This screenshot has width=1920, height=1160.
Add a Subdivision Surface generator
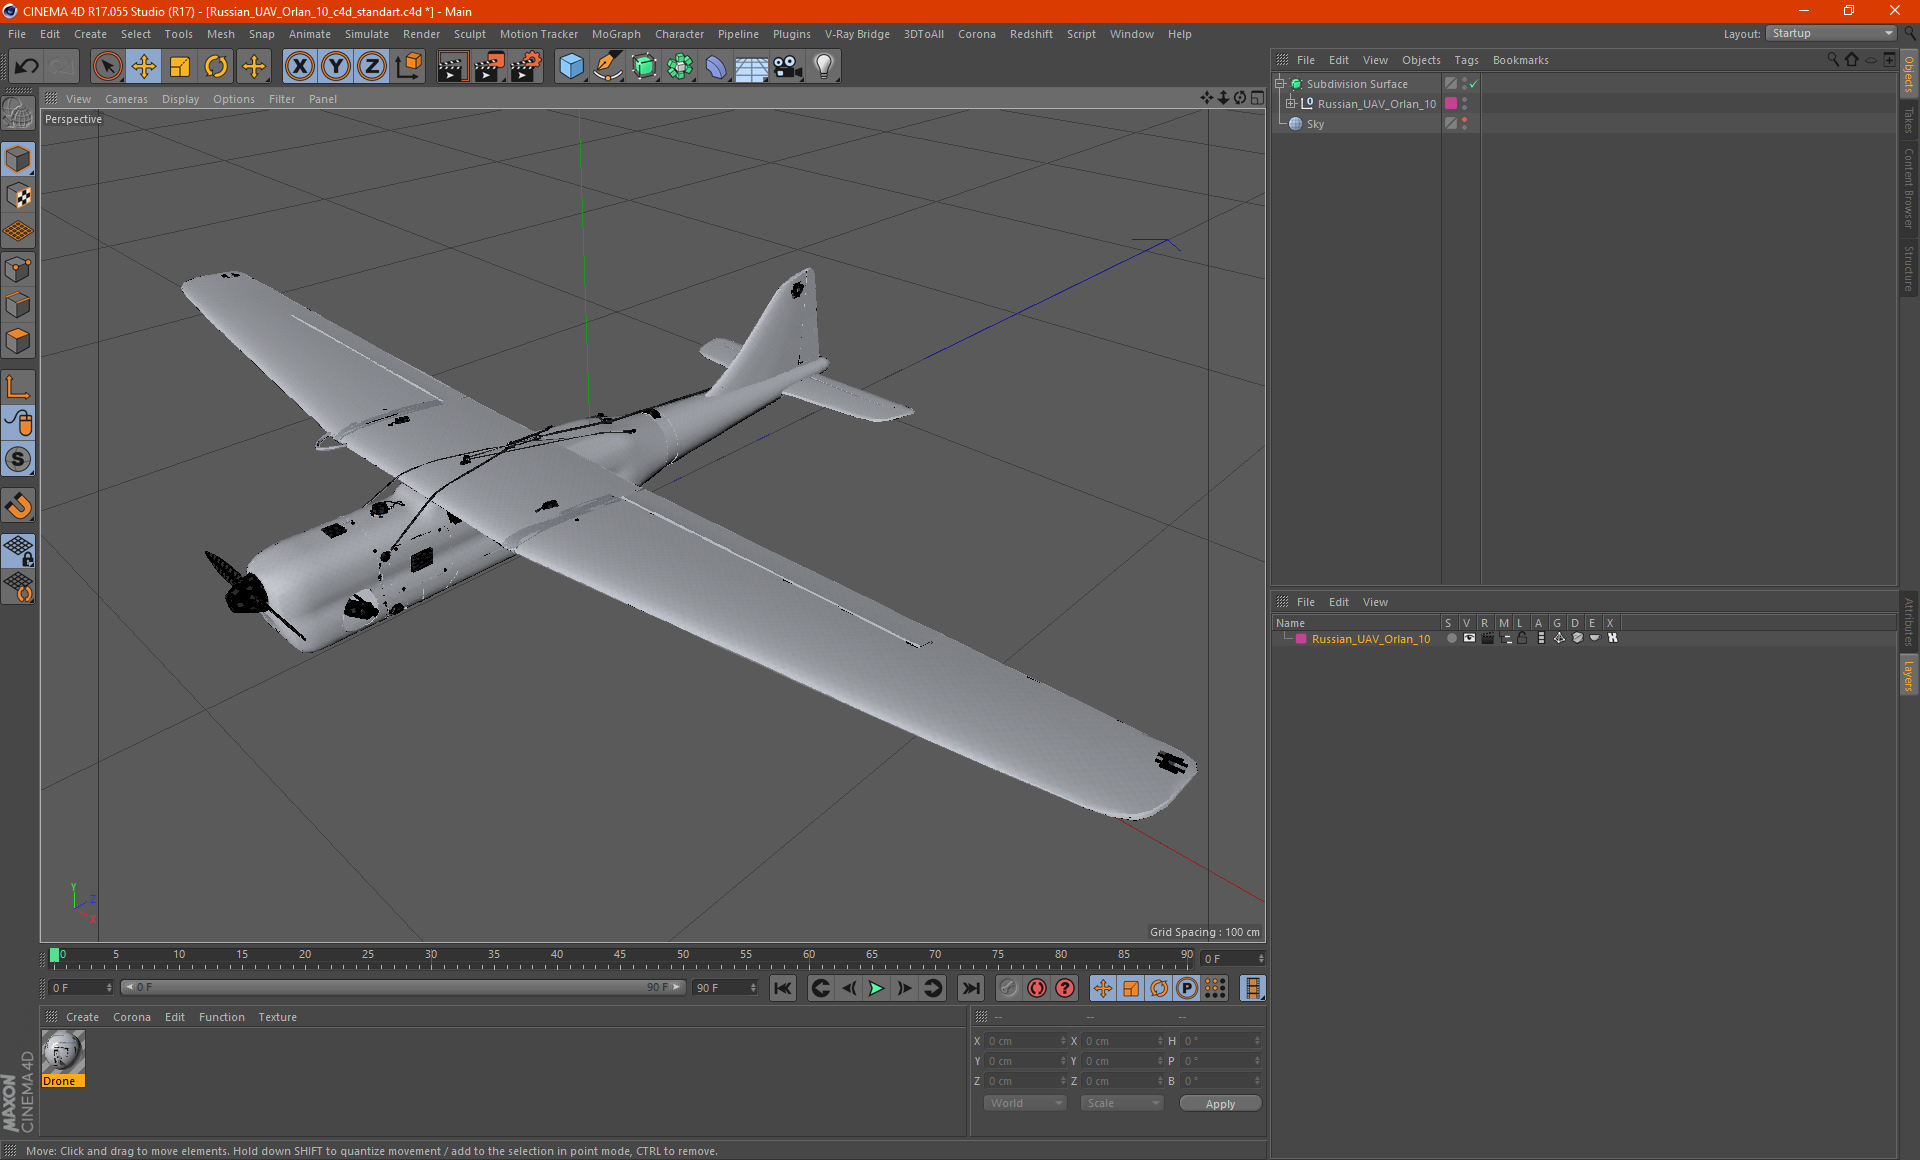644,66
